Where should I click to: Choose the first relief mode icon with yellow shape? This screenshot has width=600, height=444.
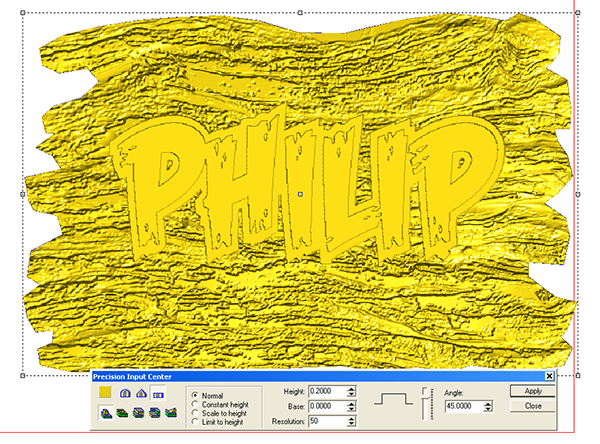pyautogui.click(x=106, y=413)
